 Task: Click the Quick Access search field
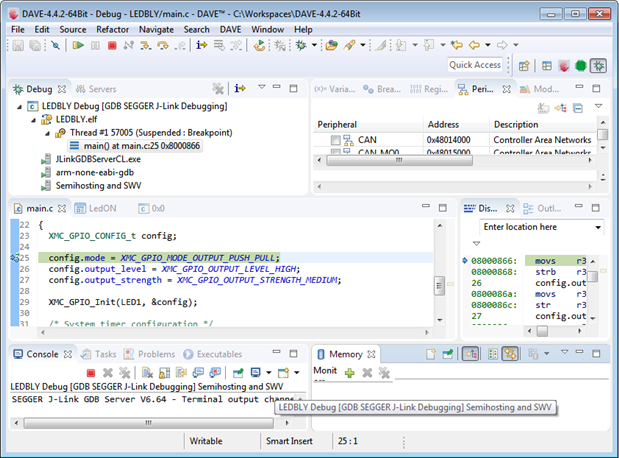click(475, 65)
